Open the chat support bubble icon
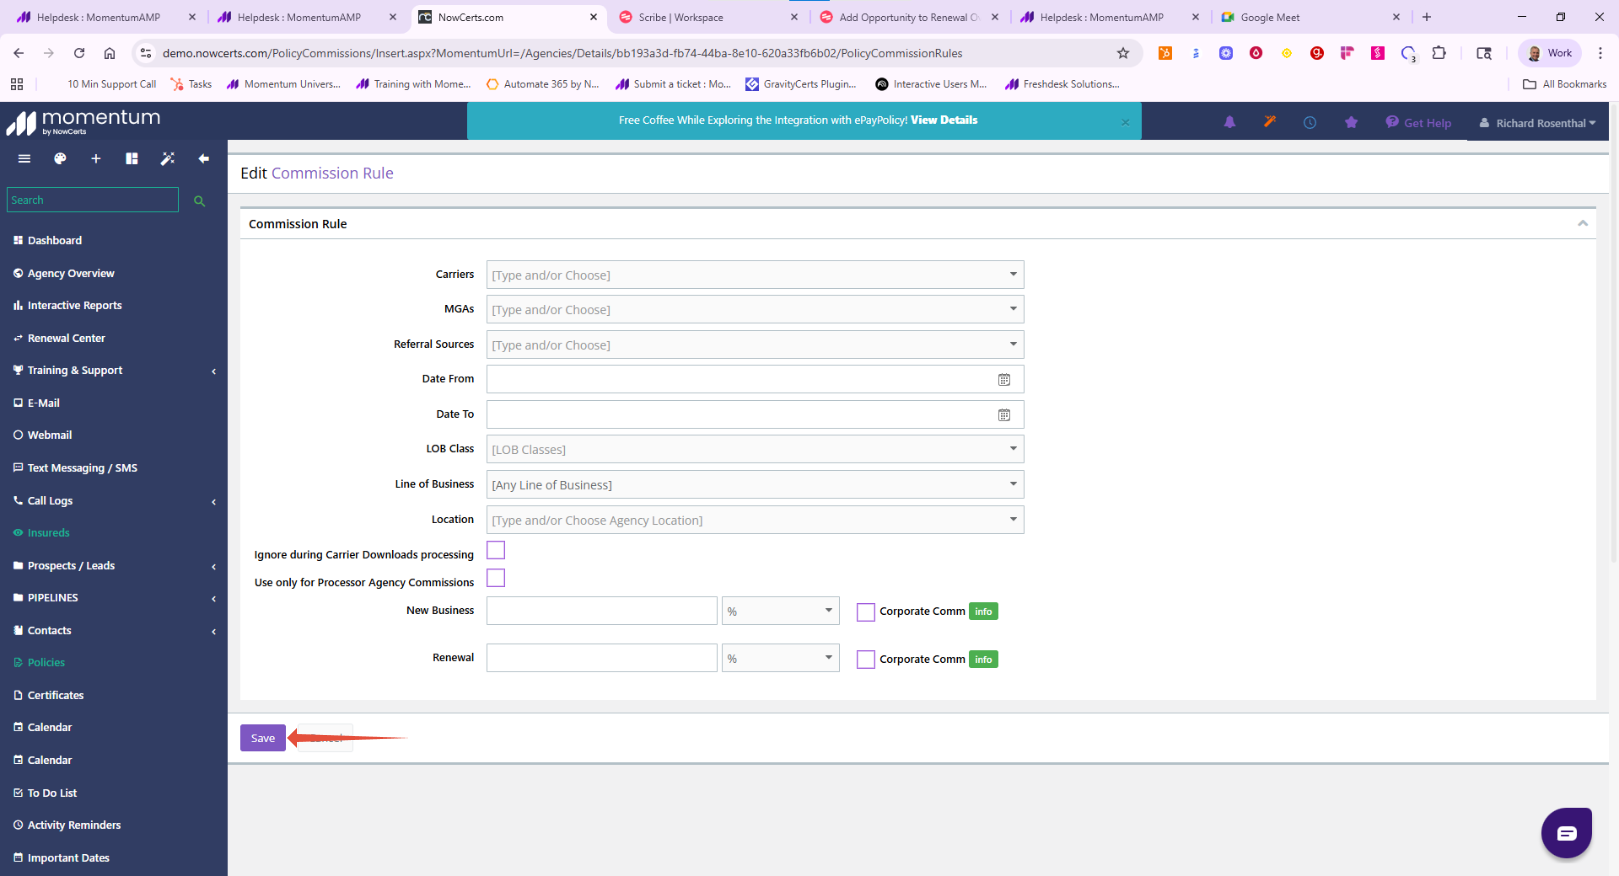1619x876 pixels. (x=1566, y=832)
